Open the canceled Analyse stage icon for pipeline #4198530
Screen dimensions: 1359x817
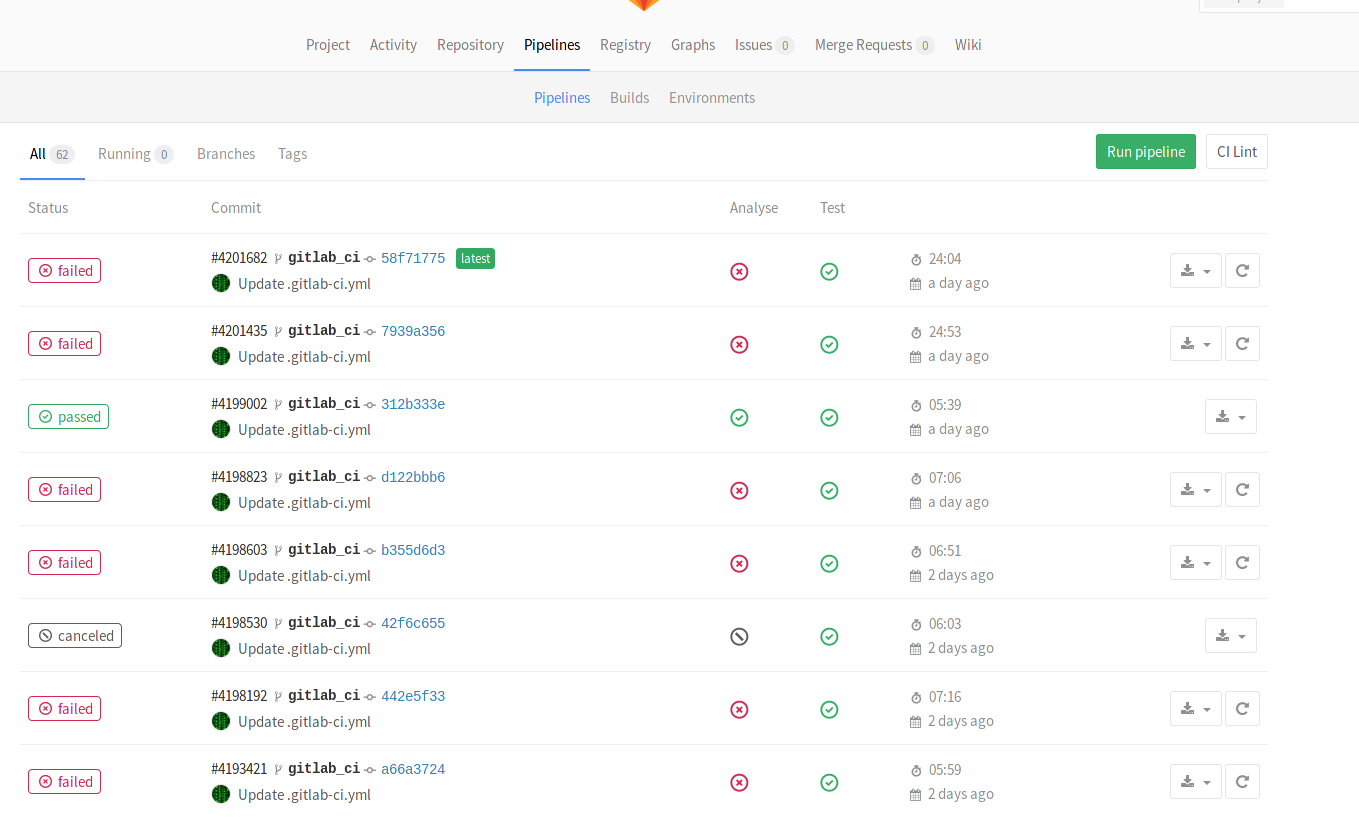click(739, 636)
